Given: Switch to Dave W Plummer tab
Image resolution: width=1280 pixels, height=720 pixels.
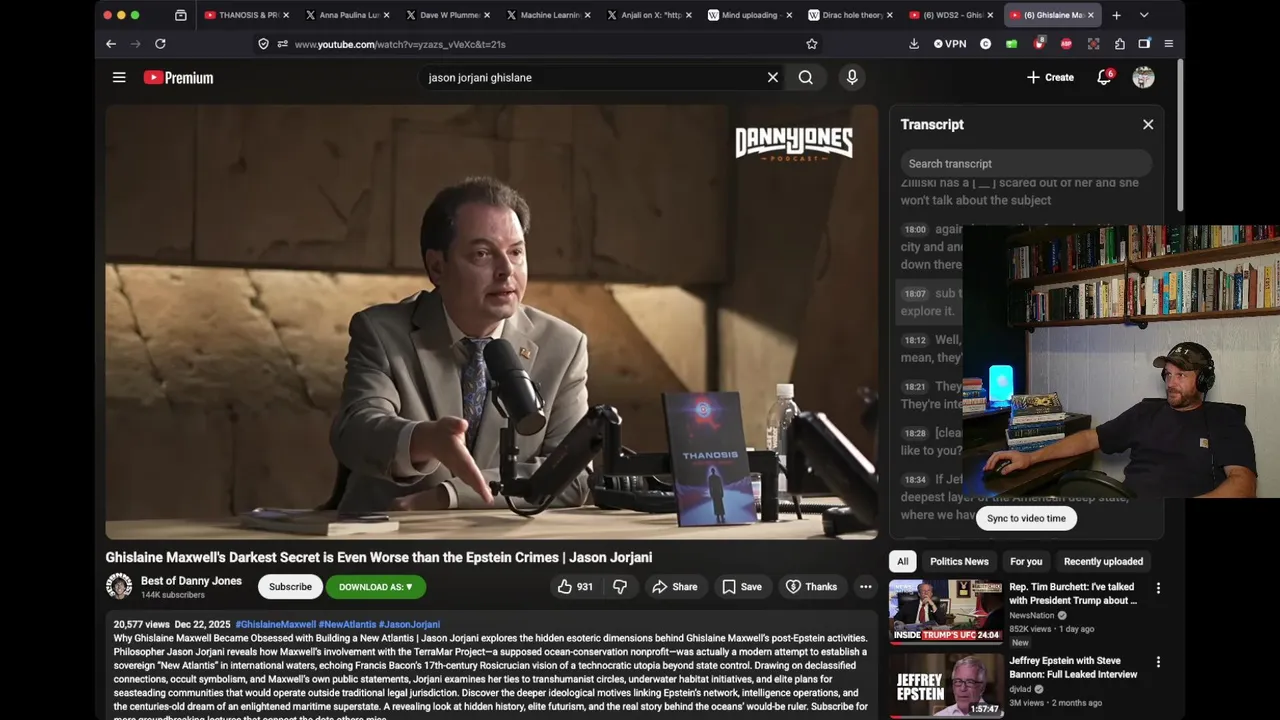Looking at the screenshot, I should (447, 15).
